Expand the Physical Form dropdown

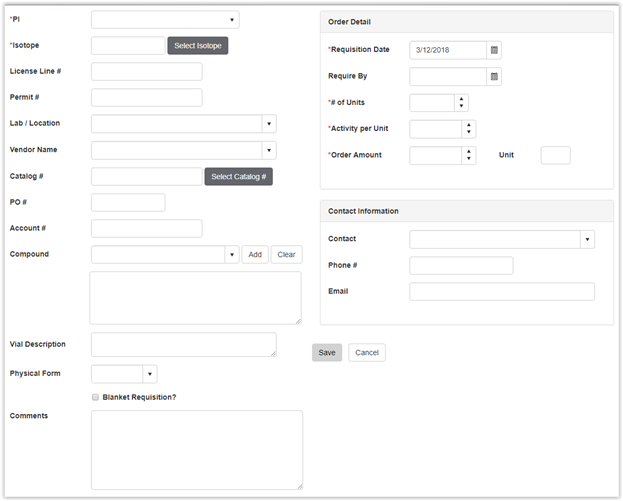coord(150,374)
